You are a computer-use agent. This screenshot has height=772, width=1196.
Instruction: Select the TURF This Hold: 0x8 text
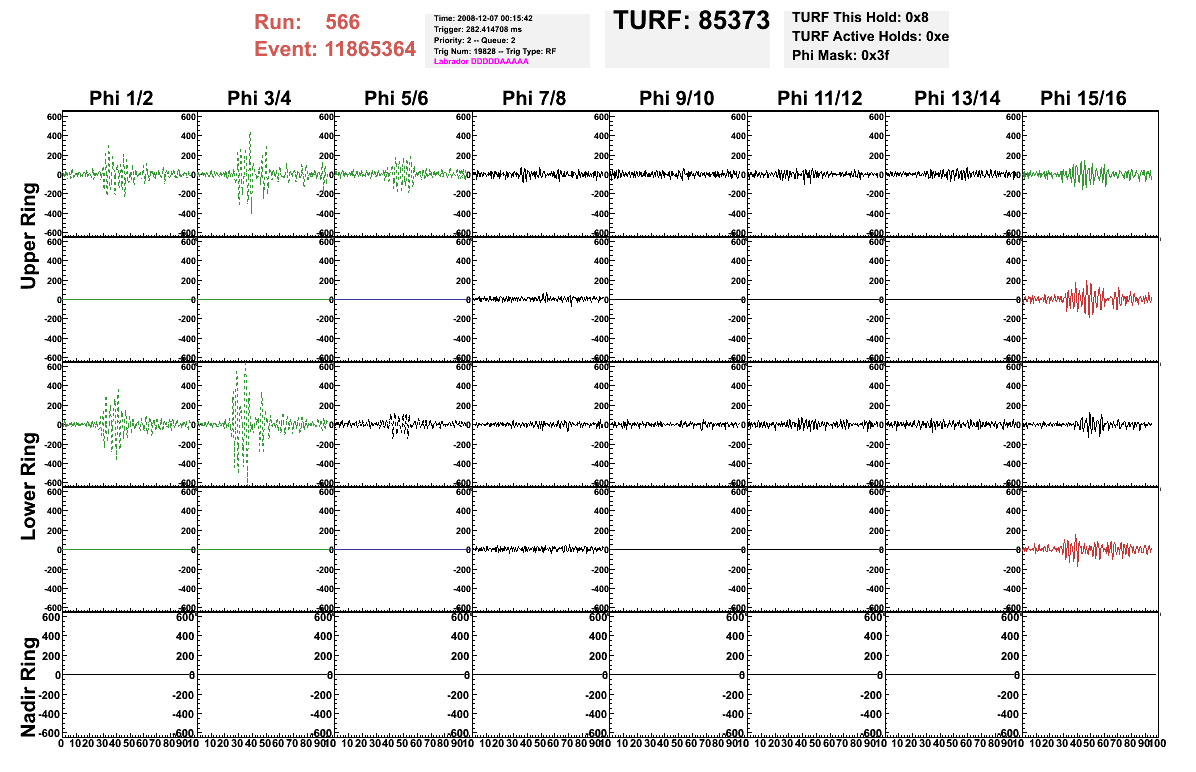click(860, 18)
